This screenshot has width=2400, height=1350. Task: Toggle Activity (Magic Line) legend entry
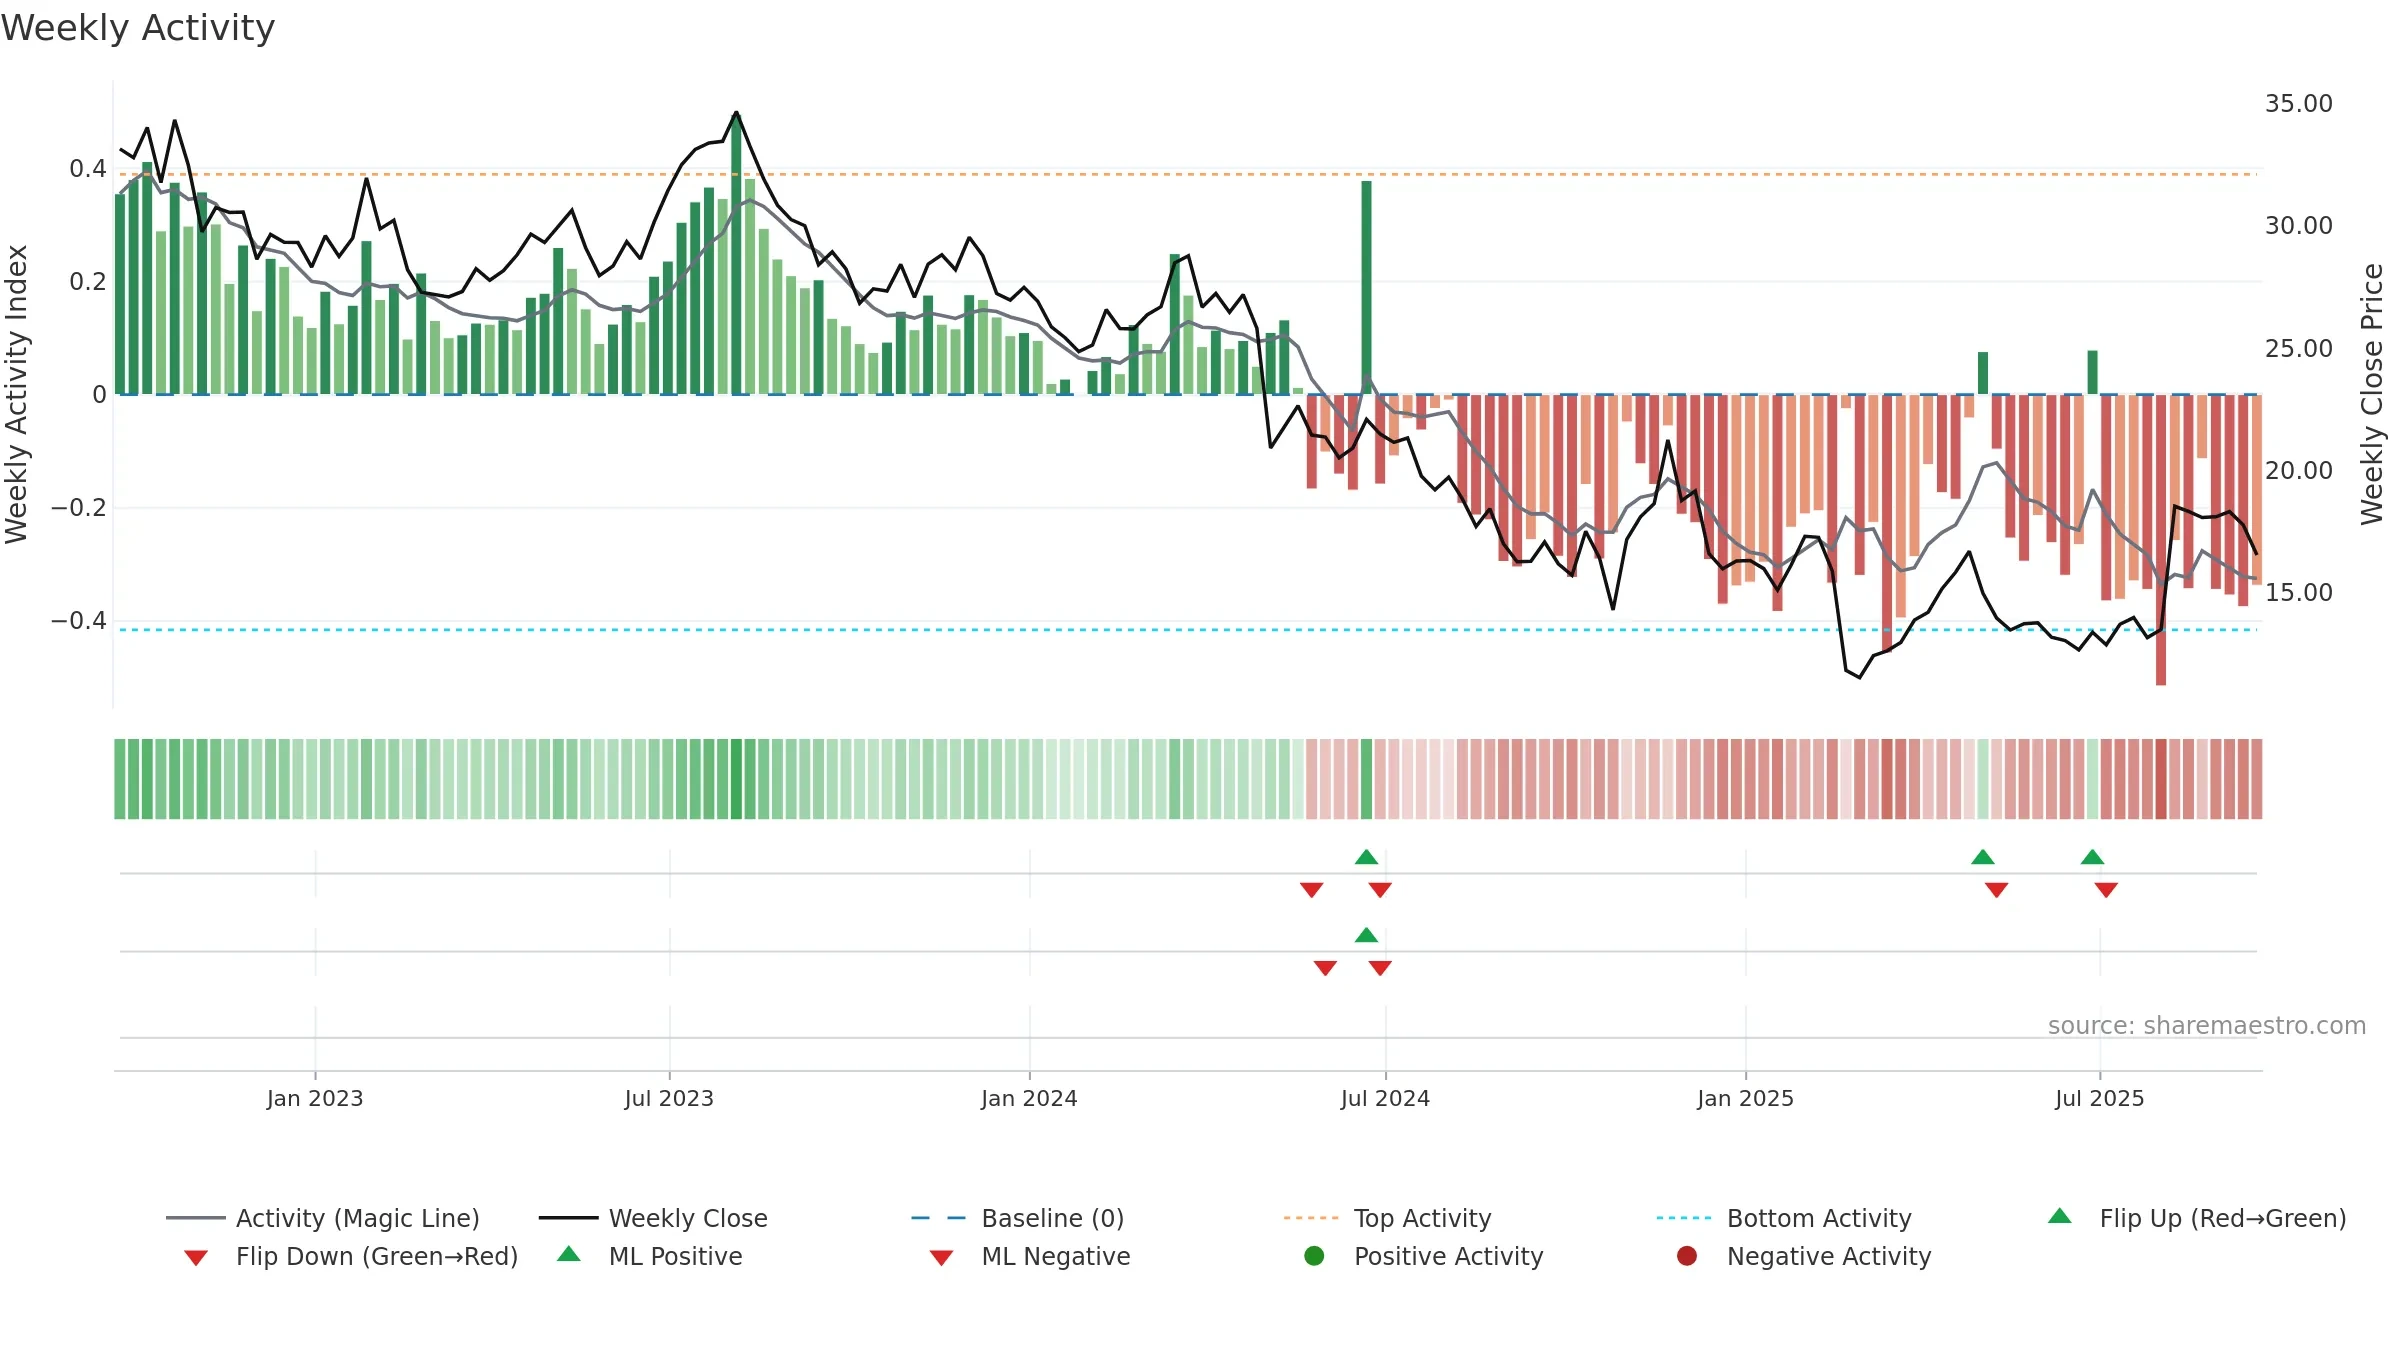click(323, 1218)
